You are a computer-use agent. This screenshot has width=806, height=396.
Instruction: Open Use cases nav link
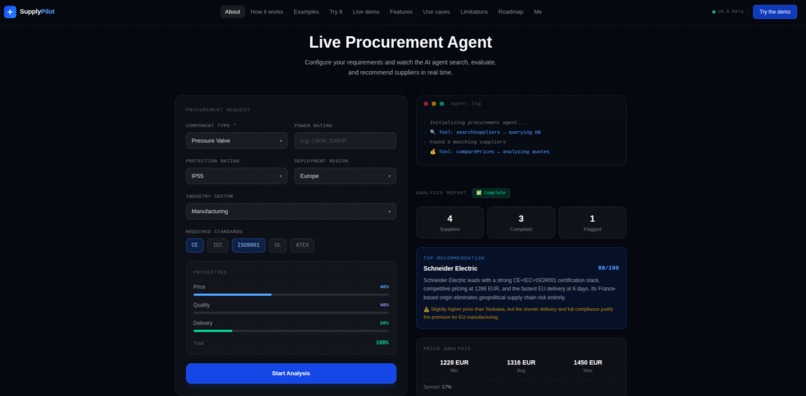(x=436, y=12)
